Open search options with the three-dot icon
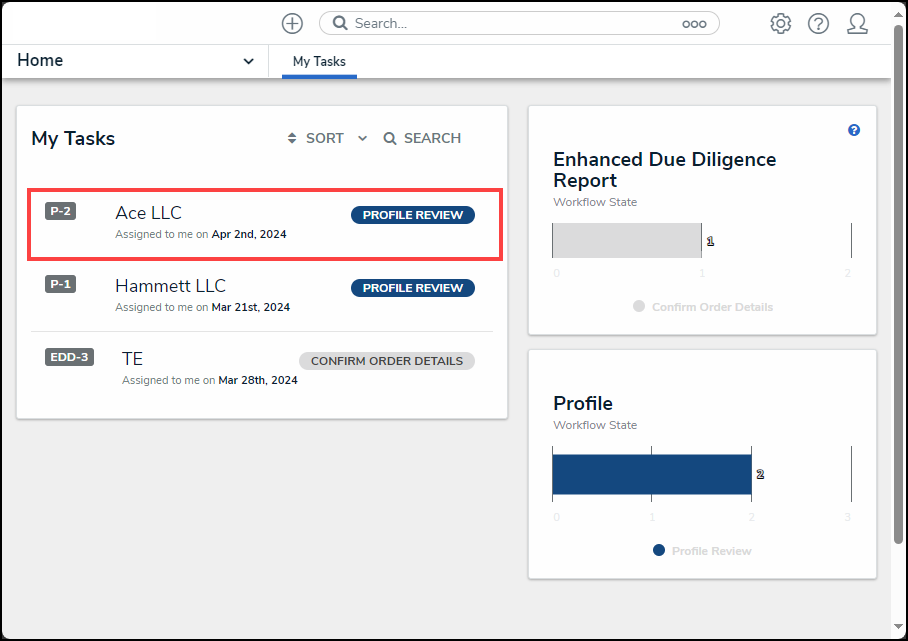The image size is (908, 641). (x=695, y=22)
